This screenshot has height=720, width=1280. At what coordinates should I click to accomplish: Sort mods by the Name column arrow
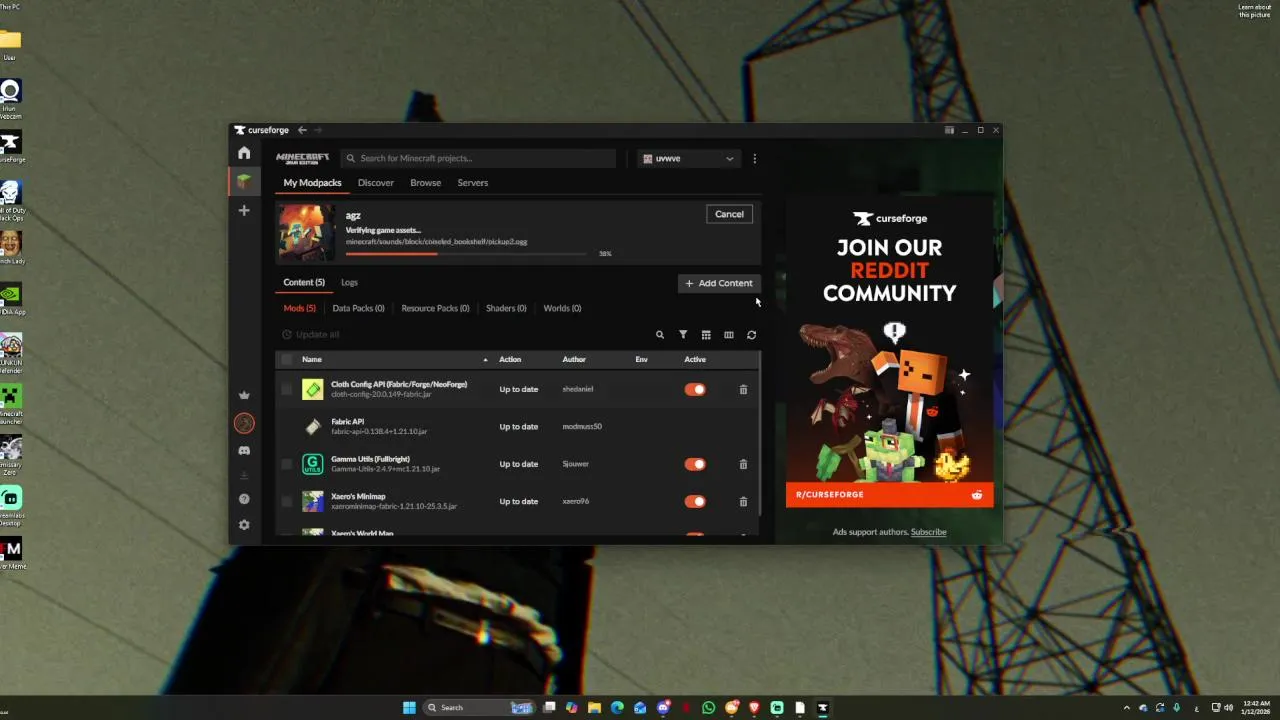click(486, 360)
